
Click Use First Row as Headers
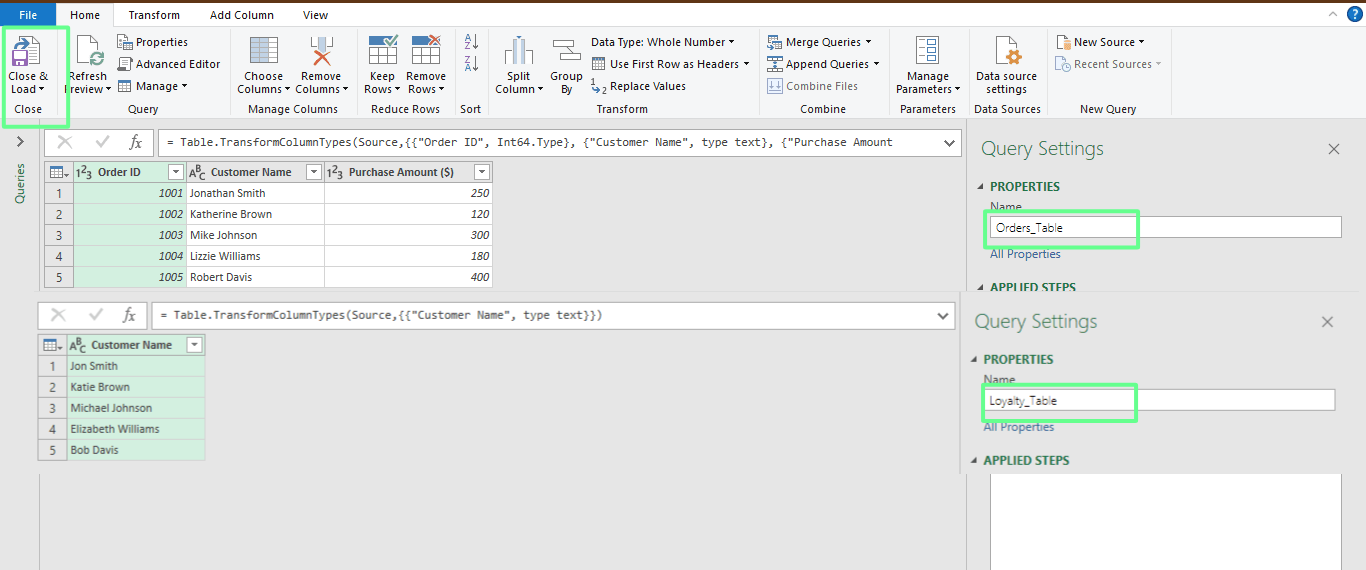coord(670,64)
